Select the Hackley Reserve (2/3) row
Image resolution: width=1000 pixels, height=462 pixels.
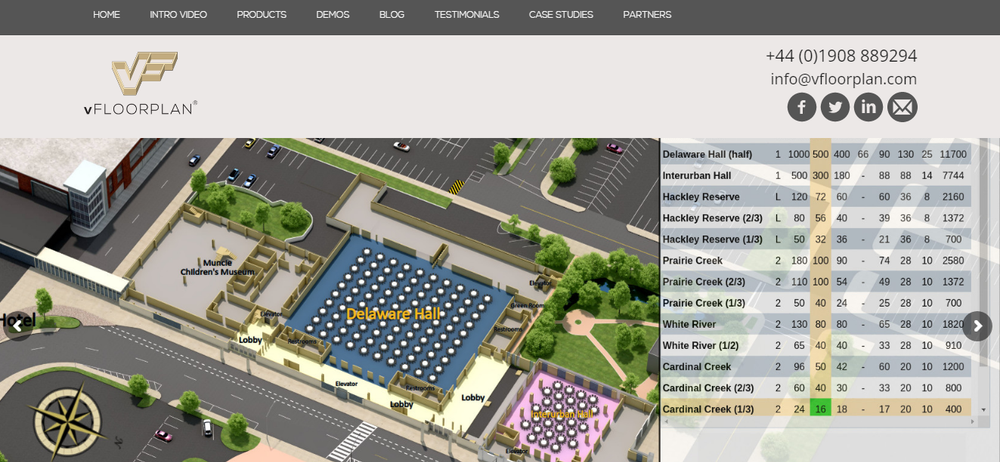click(x=816, y=218)
